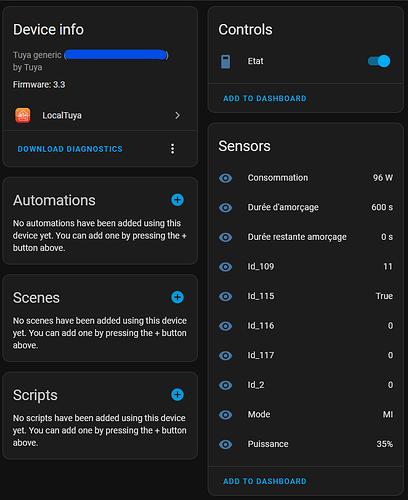The image size is (408, 500).
Task: Add a new automation with plus icon
Action: coord(177,200)
